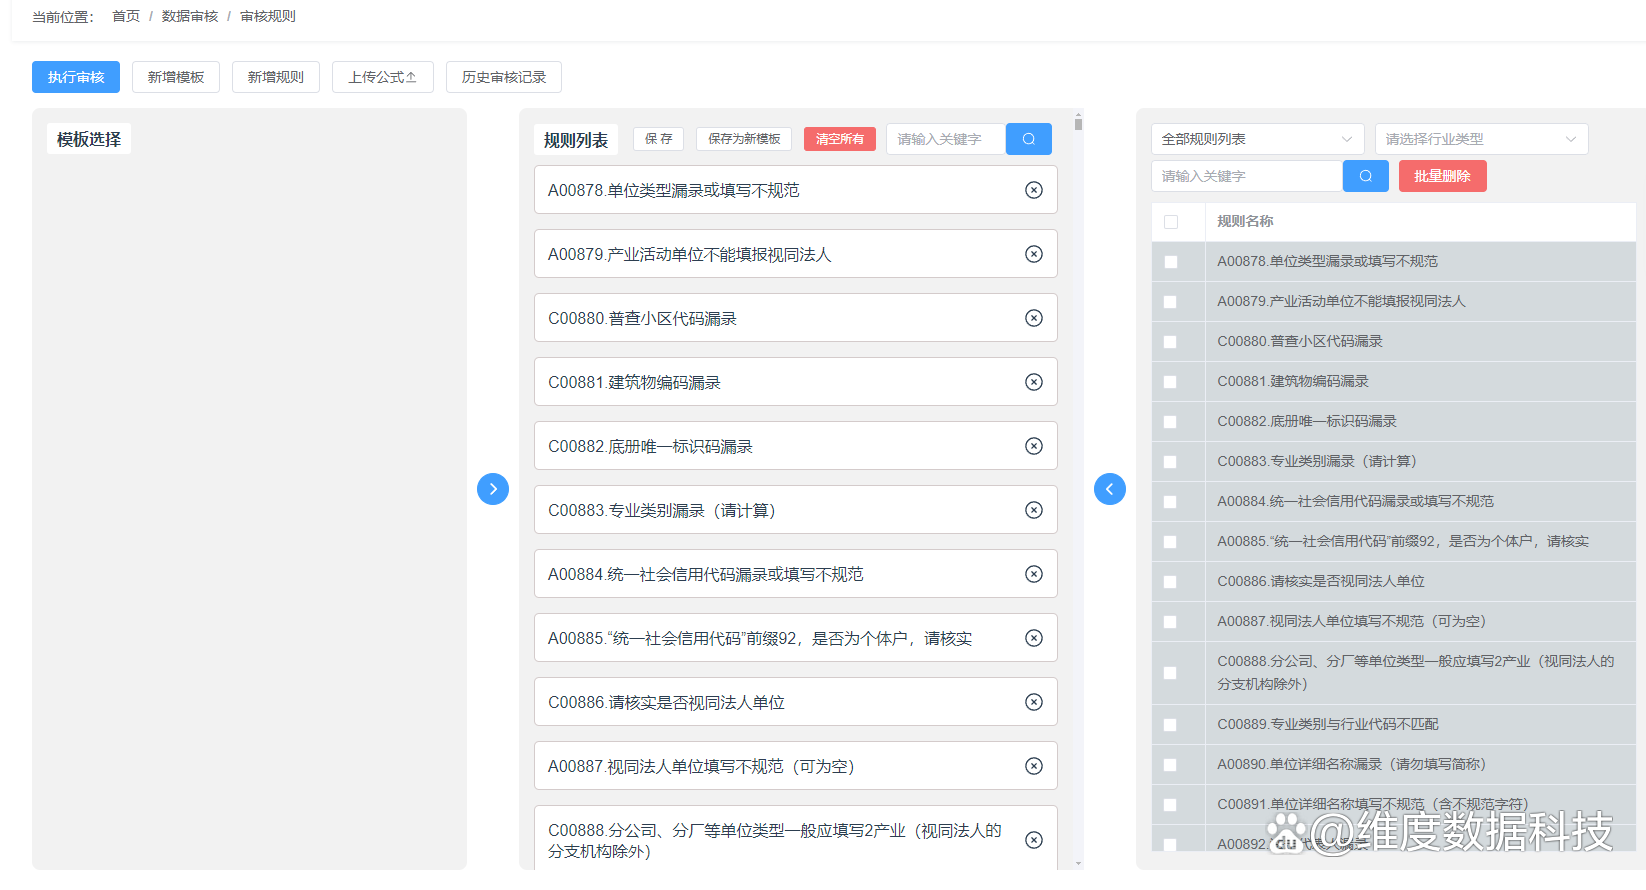Open 历史审核记录
The image size is (1646, 890).
[x=504, y=77]
